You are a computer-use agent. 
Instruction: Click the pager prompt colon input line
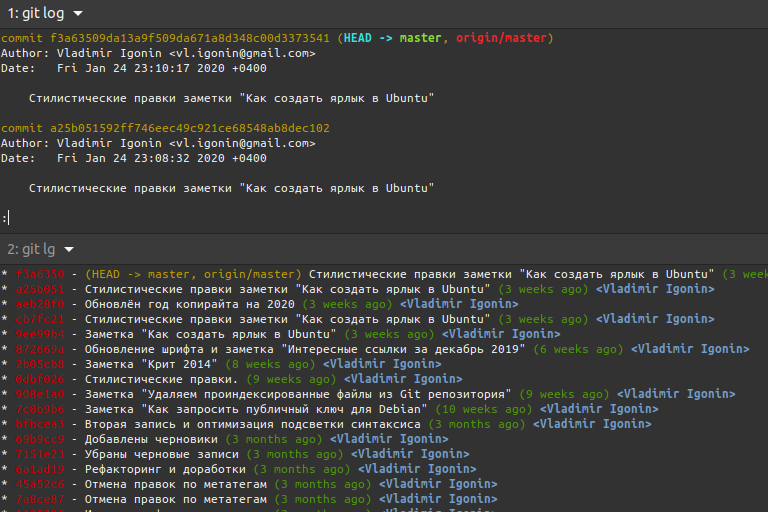(x=6, y=218)
